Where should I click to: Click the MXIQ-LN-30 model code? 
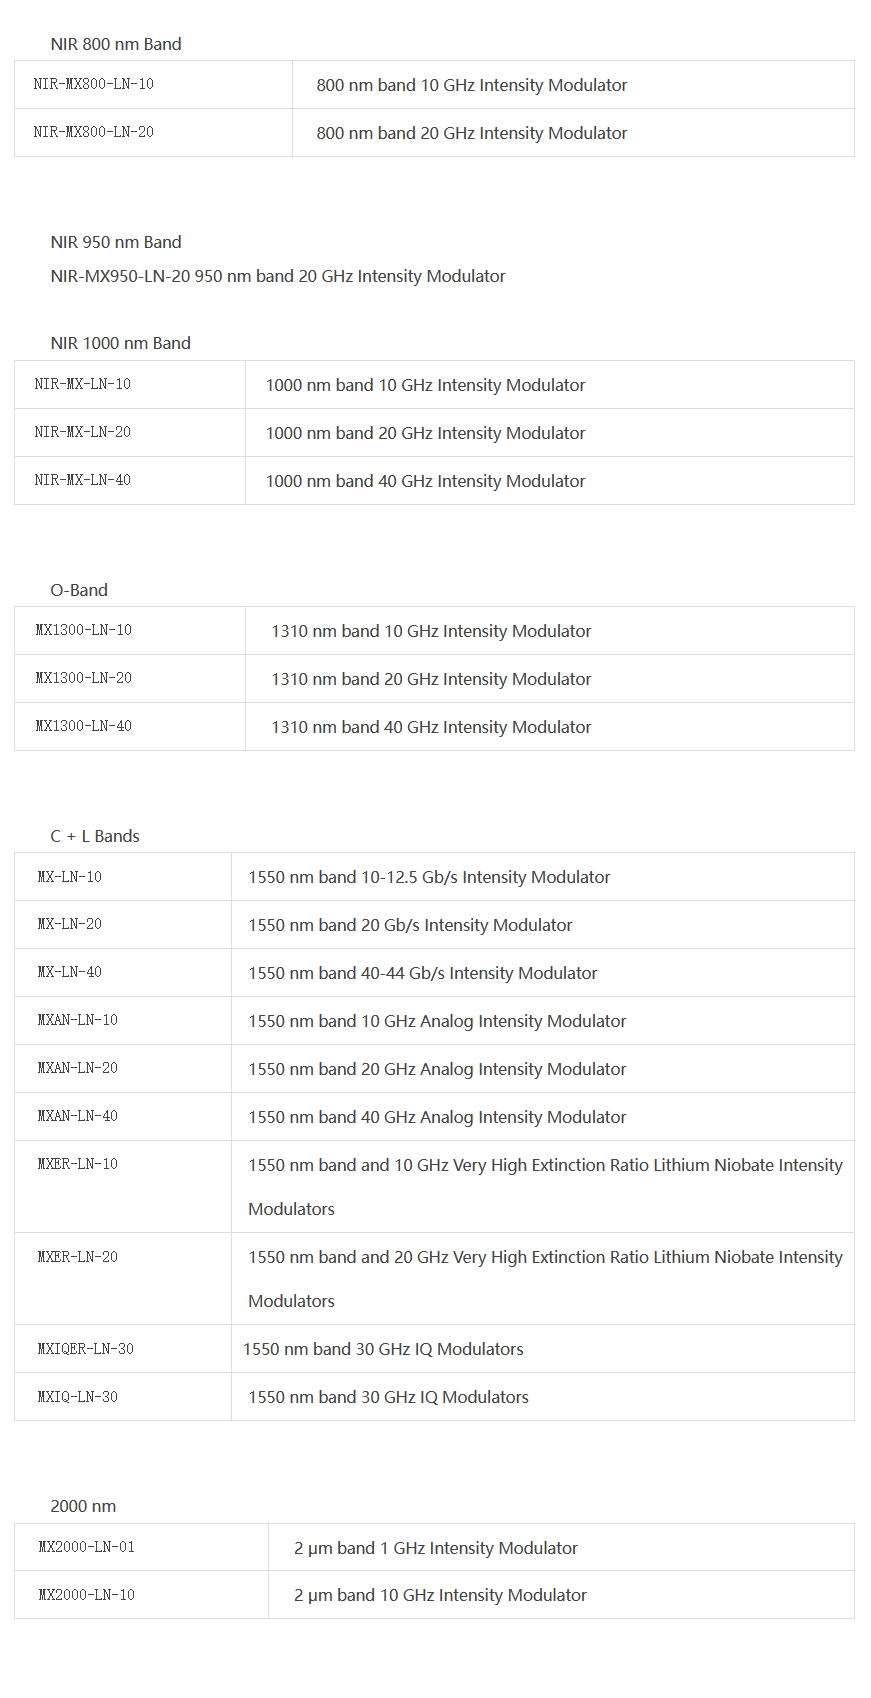coord(78,1397)
